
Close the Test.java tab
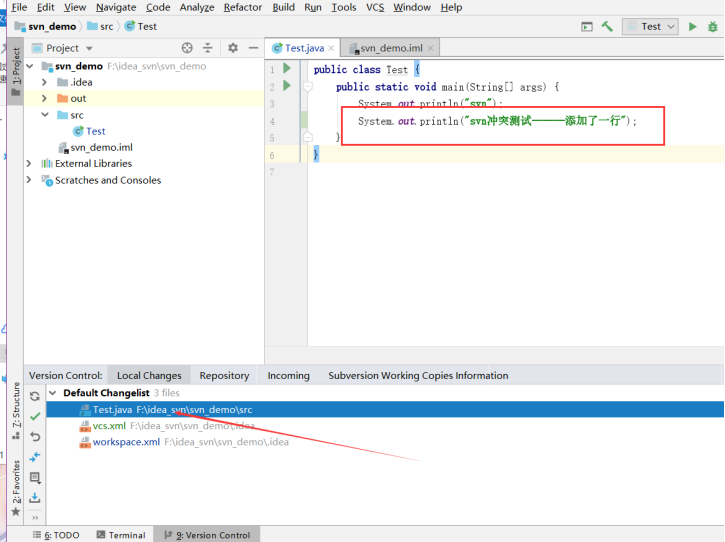click(331, 48)
